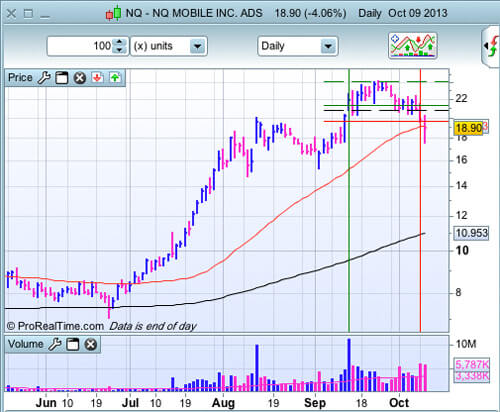Maximize the chart window
Image resolution: width=500 pixels, height=412 pixels.
click(29, 14)
